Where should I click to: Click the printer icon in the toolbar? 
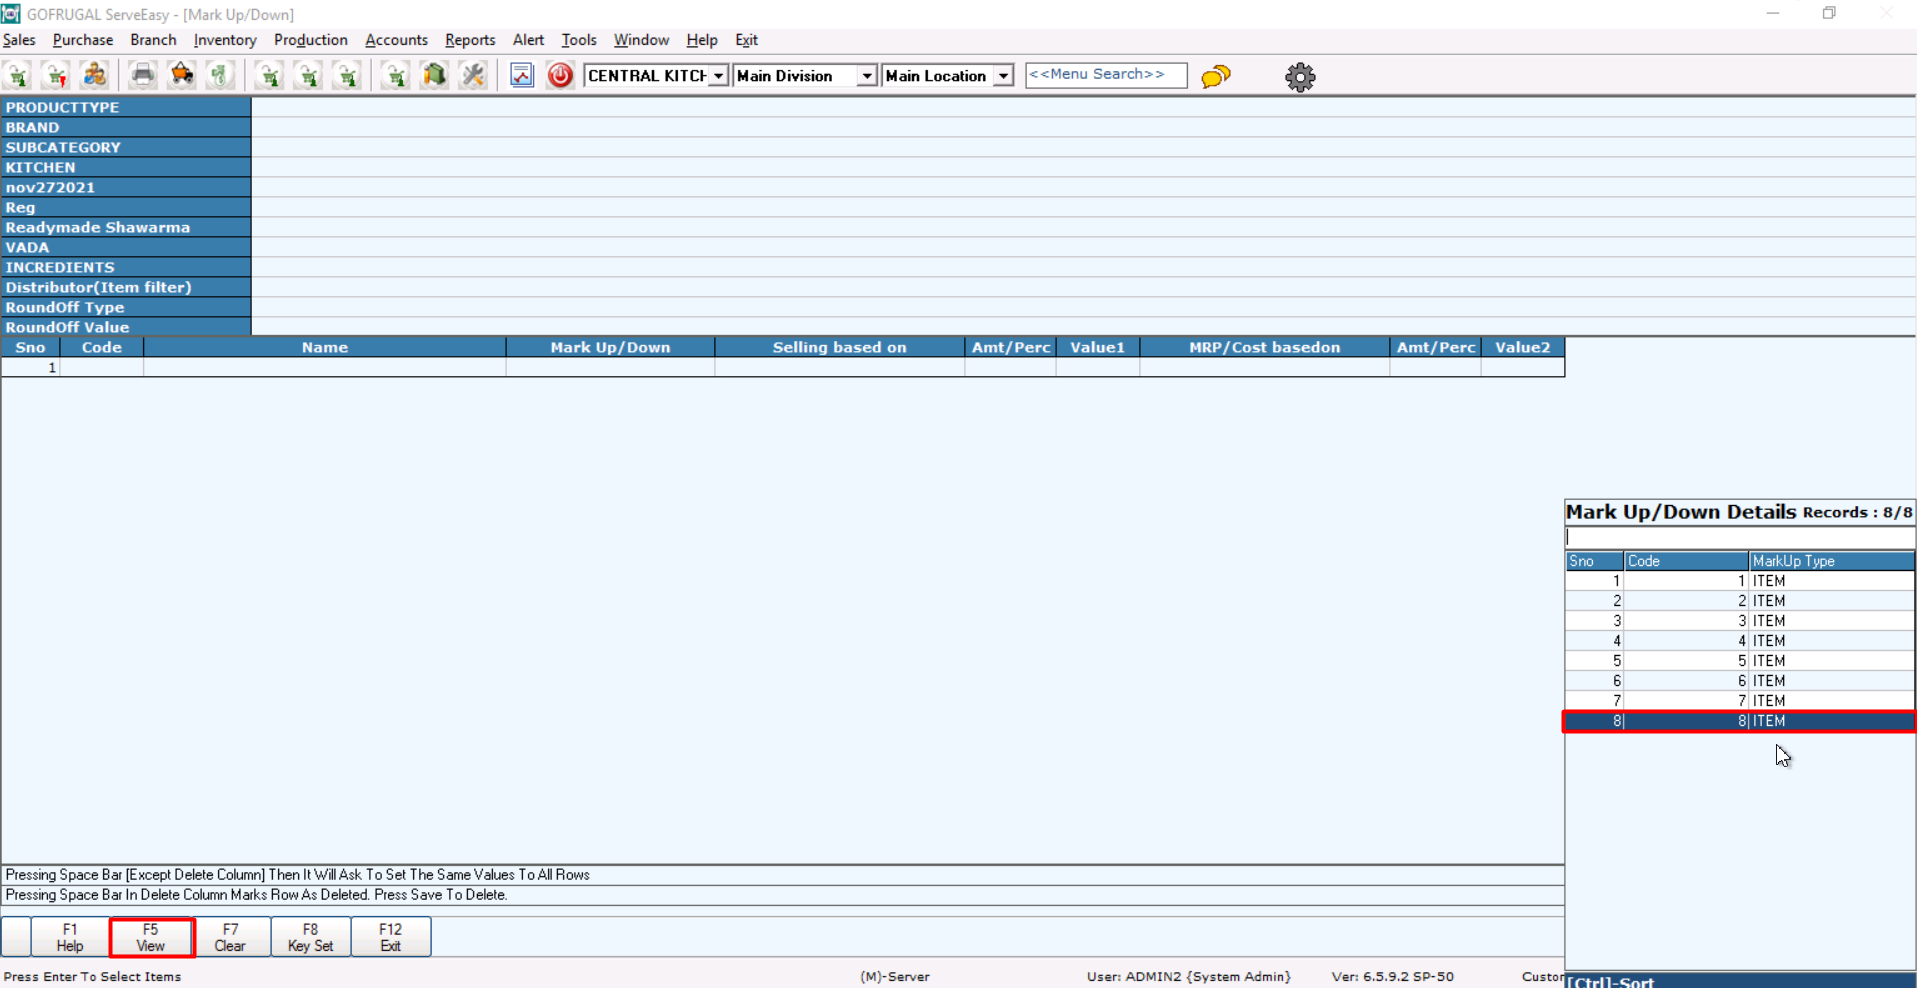pos(143,76)
